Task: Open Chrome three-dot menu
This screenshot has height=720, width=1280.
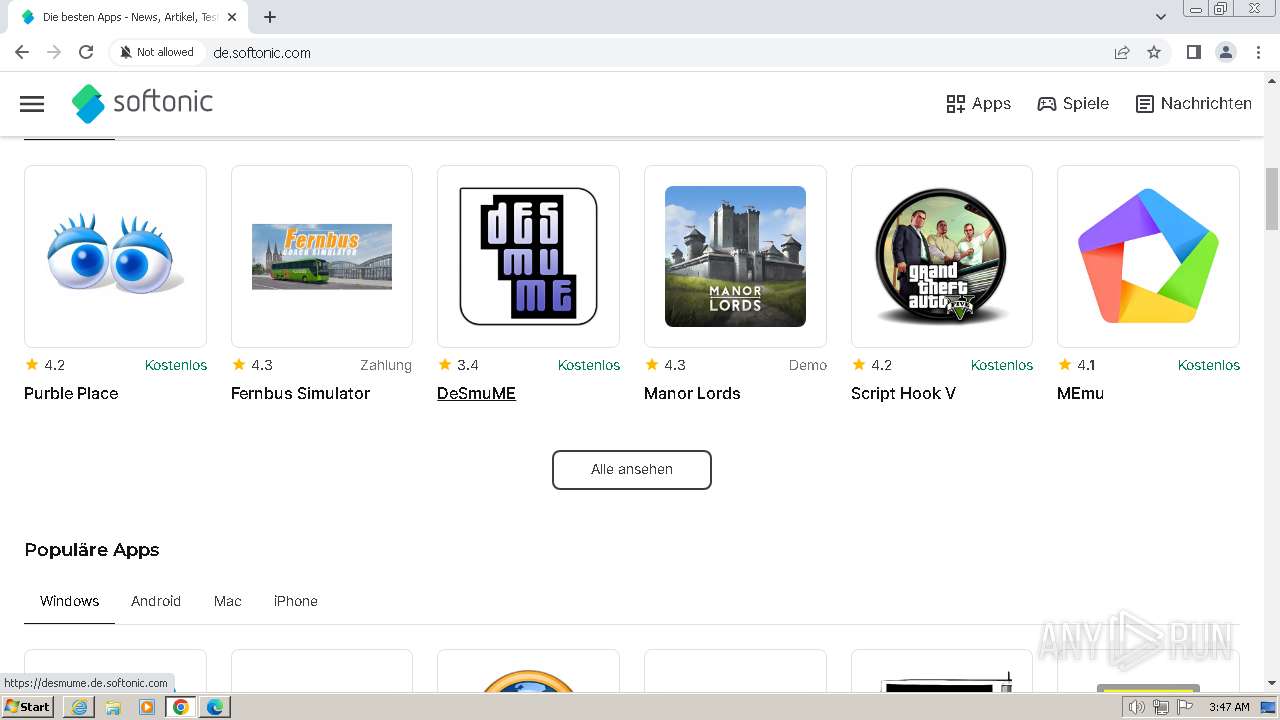Action: (x=1259, y=52)
